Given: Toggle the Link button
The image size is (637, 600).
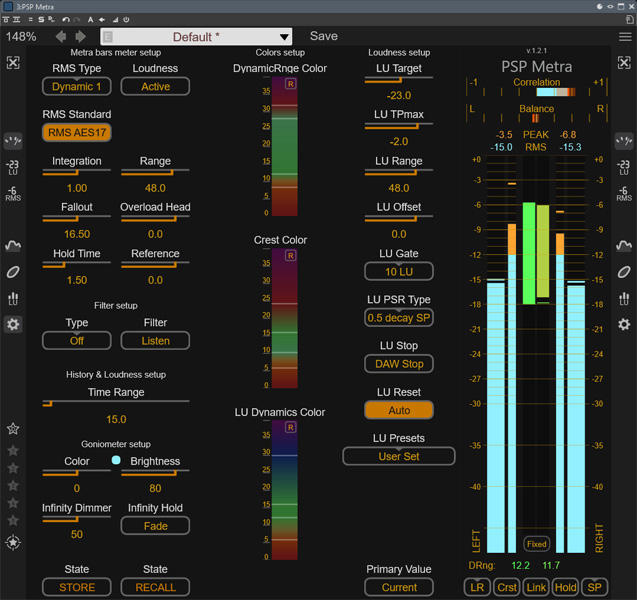Looking at the screenshot, I should [x=536, y=587].
